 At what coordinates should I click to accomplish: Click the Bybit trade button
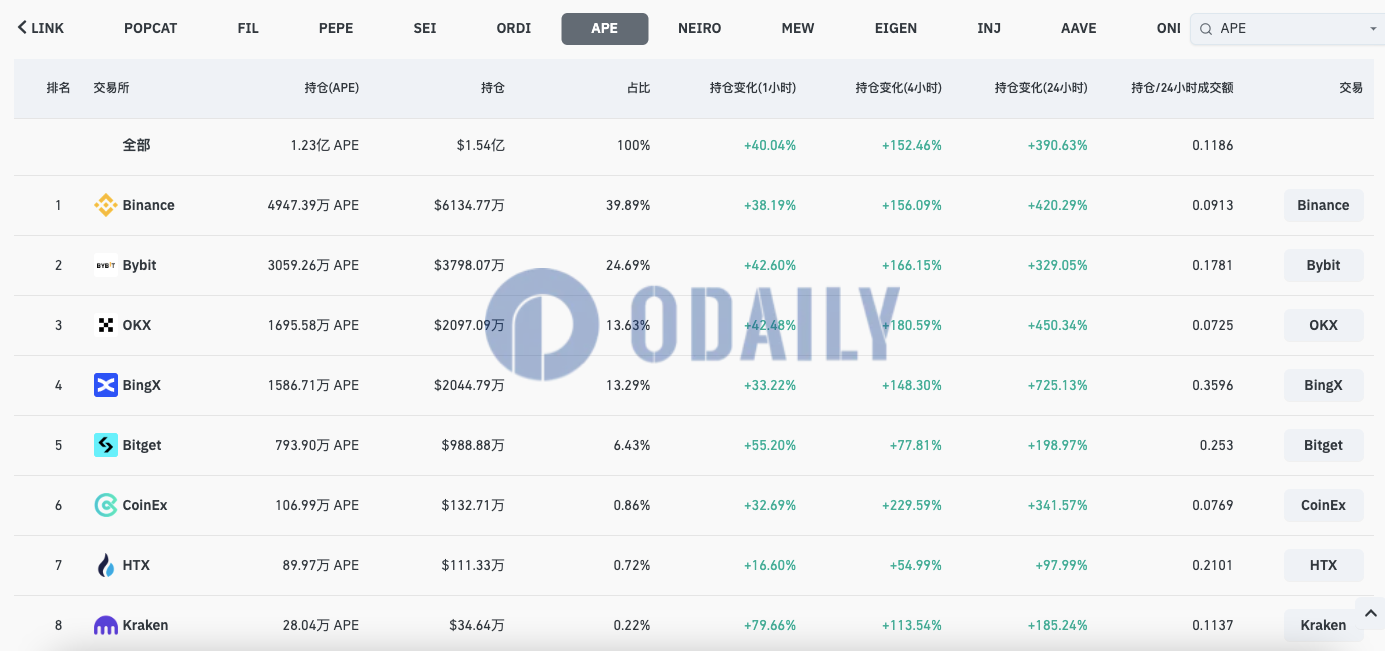[x=1323, y=265]
